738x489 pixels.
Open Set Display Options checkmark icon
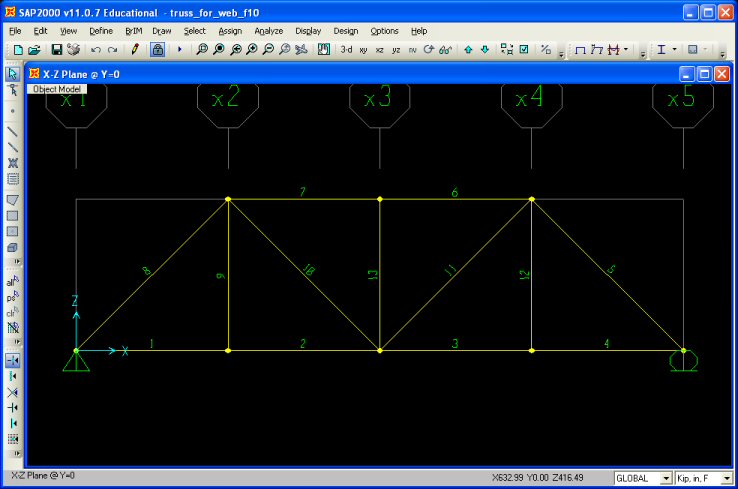tap(524, 49)
